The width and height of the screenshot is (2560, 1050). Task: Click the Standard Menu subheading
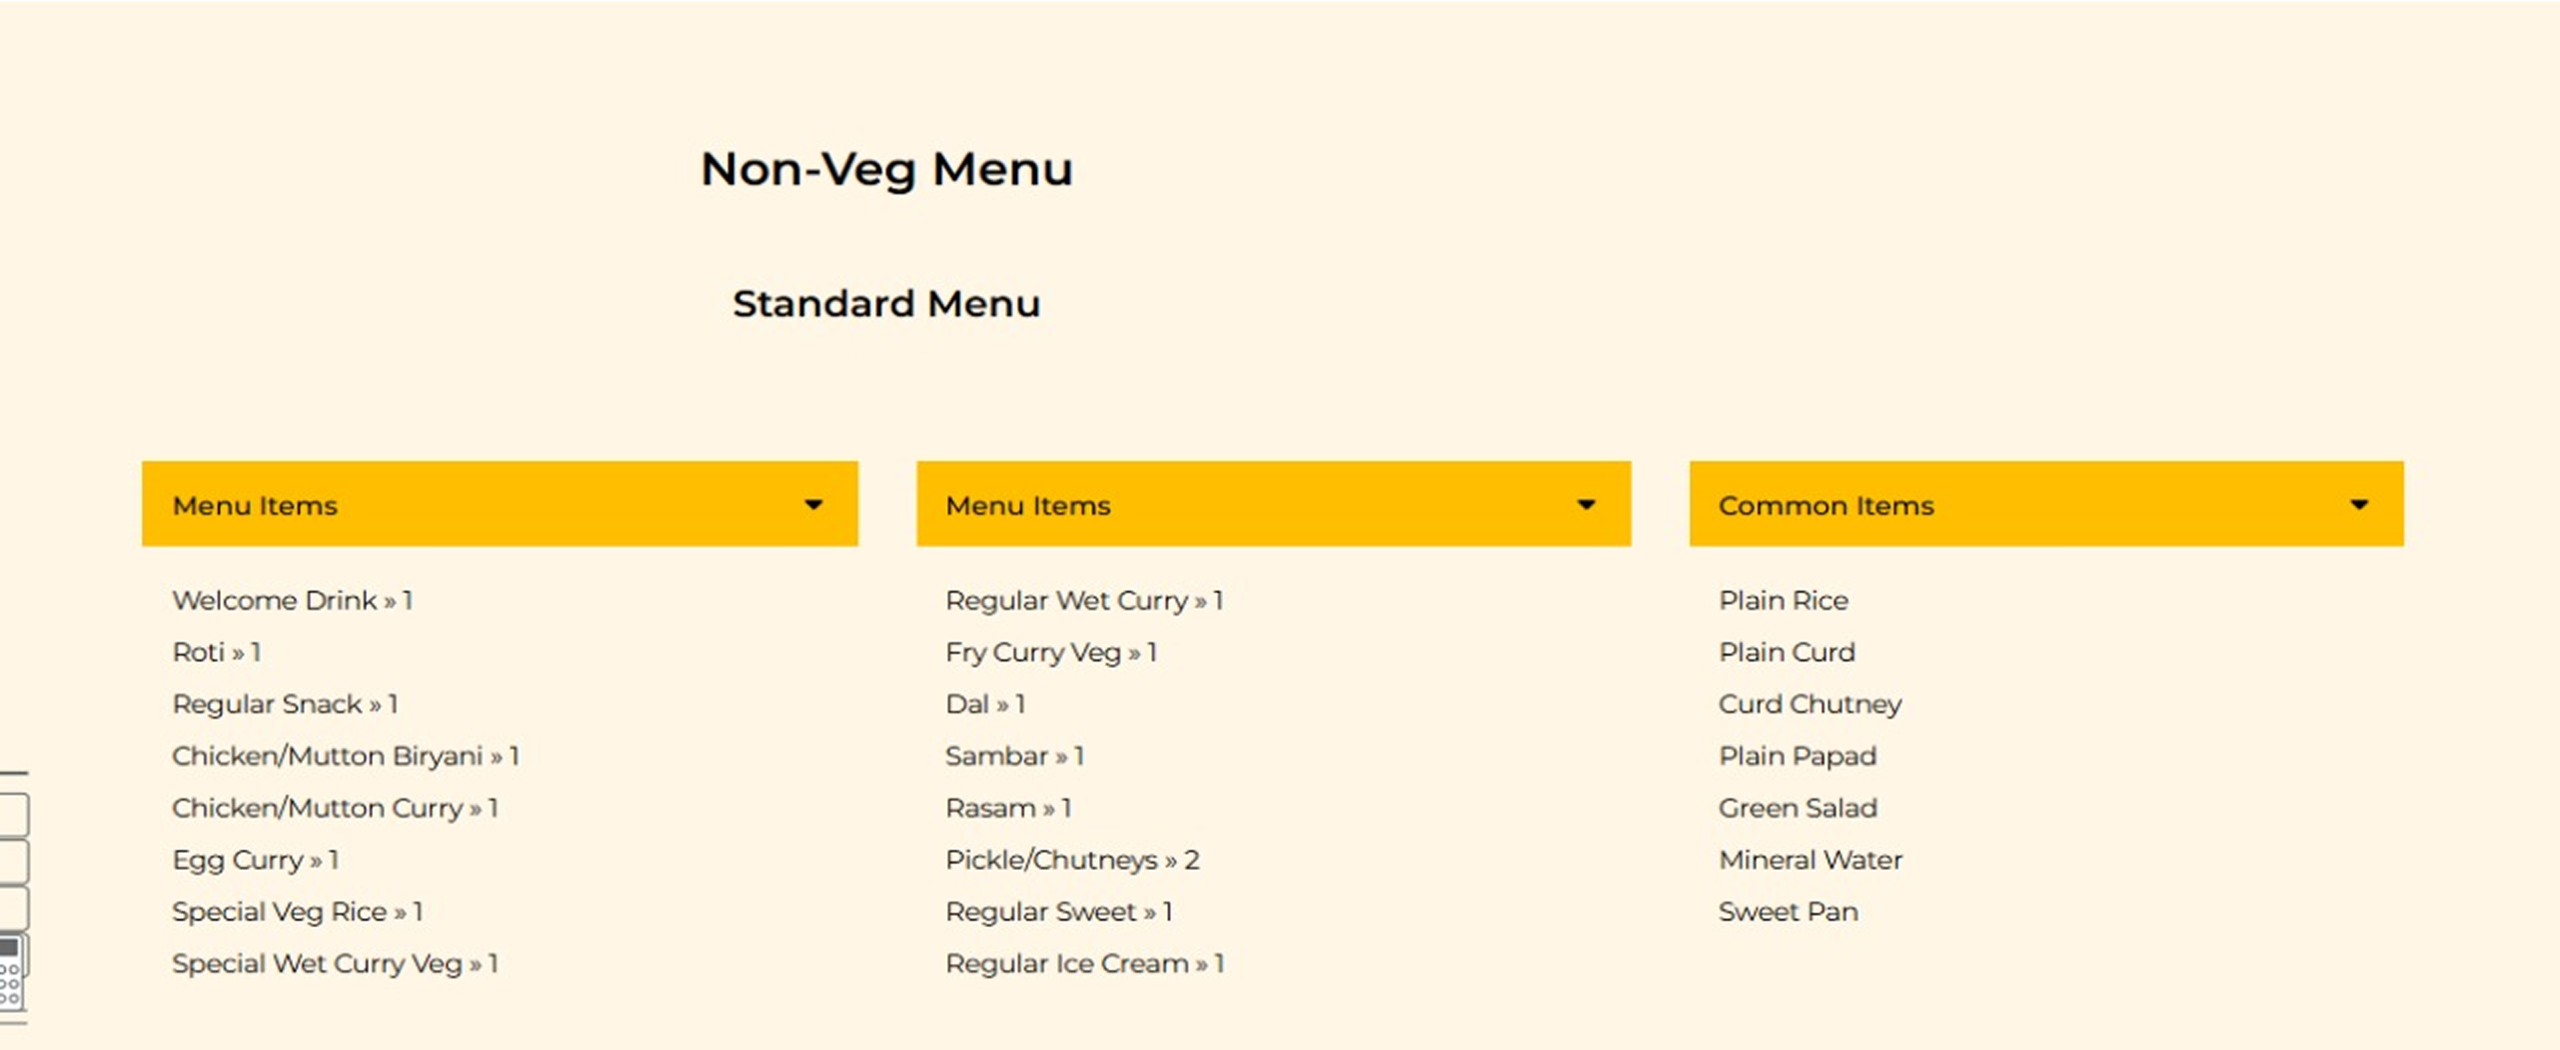[x=886, y=304]
